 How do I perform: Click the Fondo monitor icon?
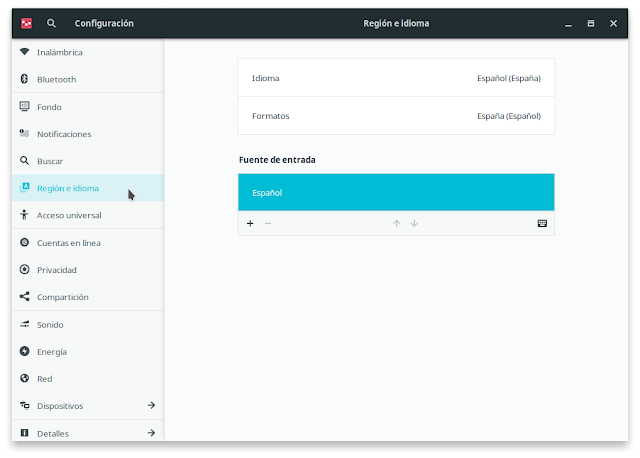pos(24,107)
